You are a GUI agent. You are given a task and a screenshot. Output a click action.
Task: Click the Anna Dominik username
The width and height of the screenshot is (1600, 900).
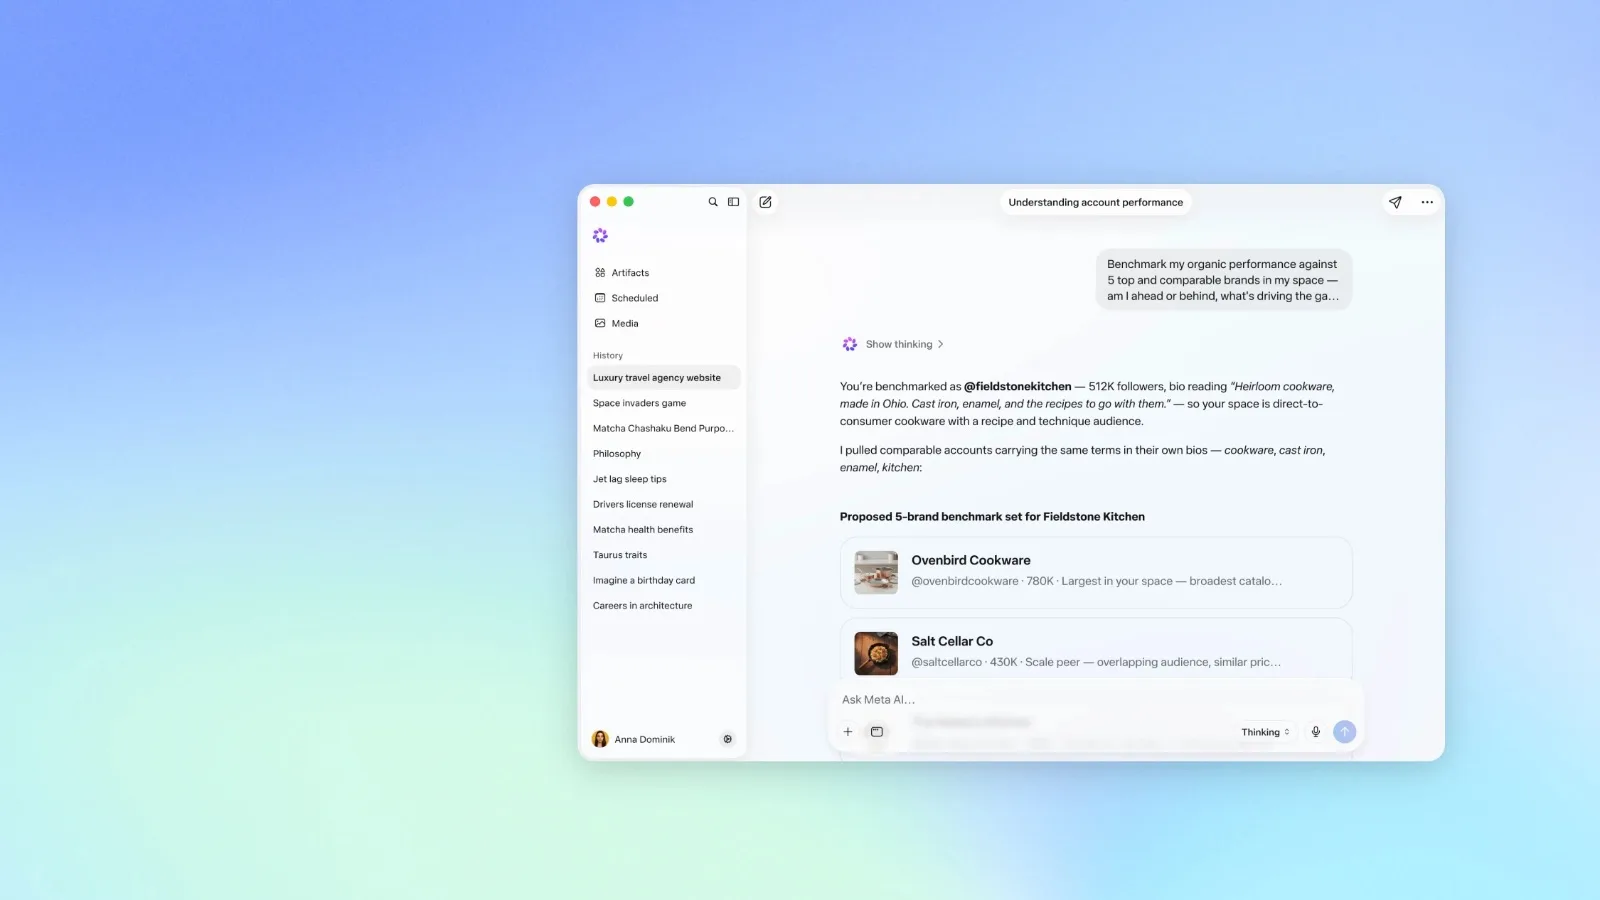click(645, 740)
